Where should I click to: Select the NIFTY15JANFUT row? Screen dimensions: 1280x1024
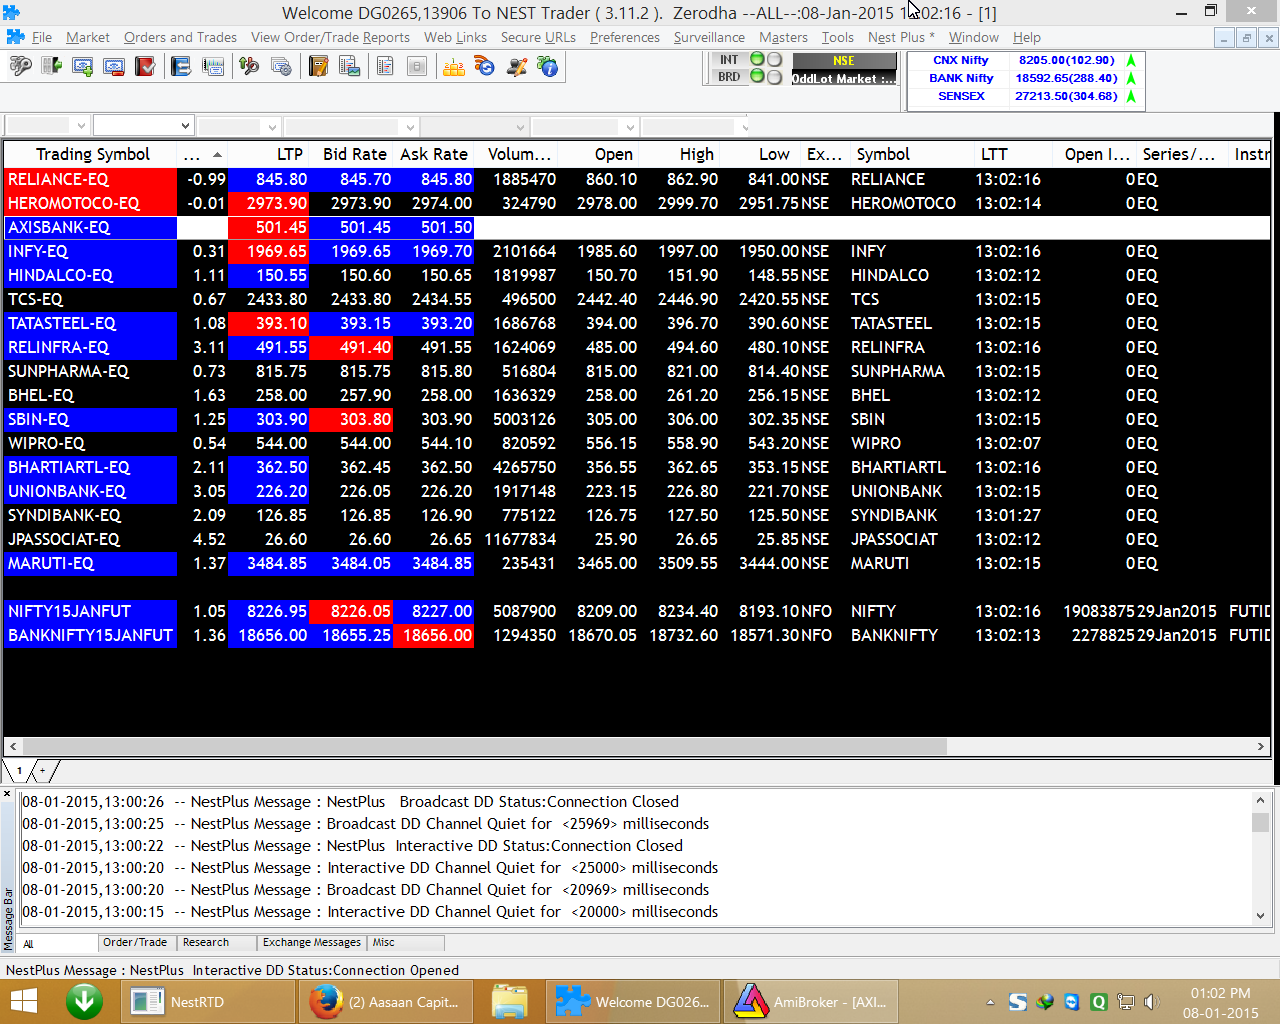(x=637, y=611)
